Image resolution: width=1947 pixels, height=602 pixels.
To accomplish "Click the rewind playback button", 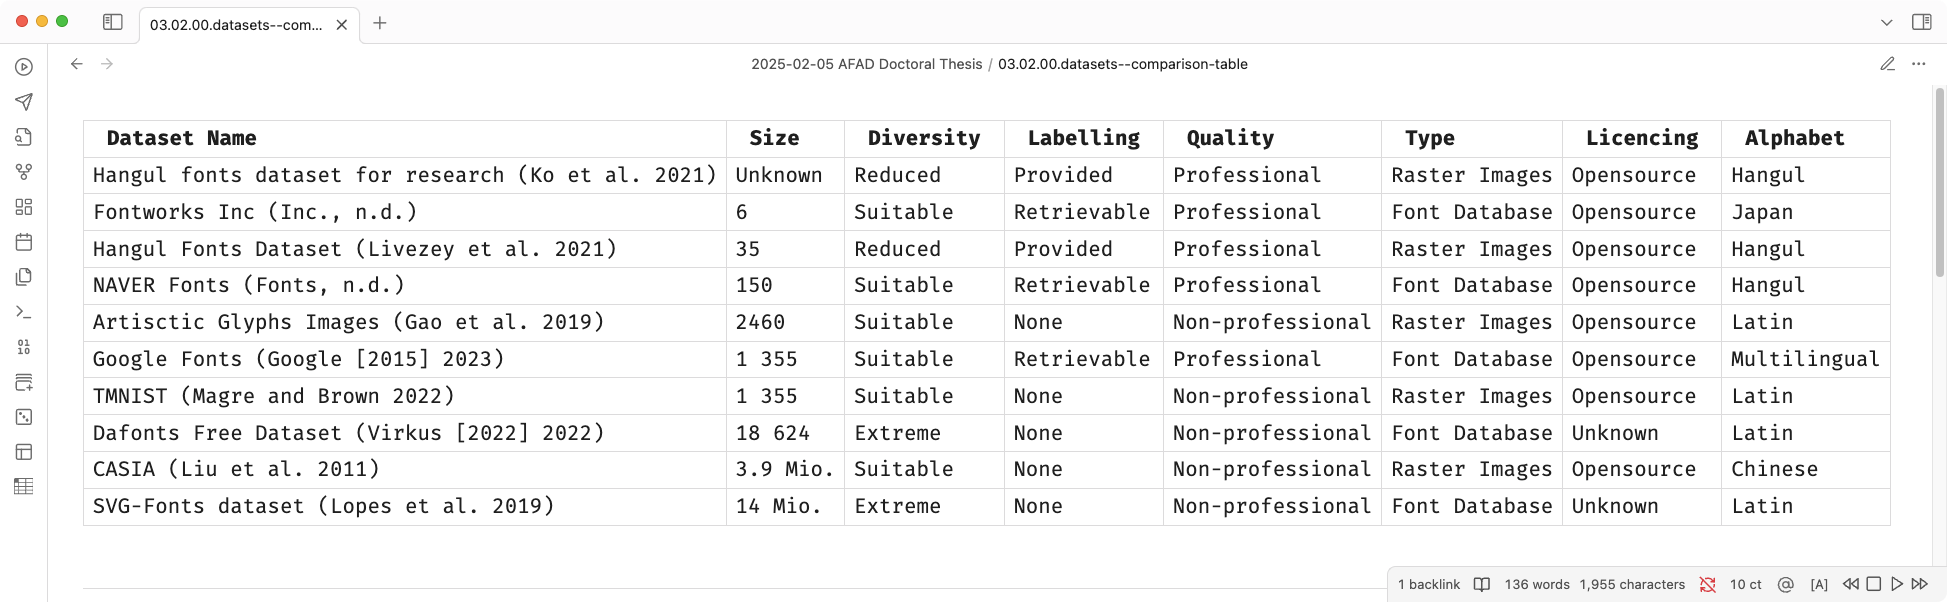I will coord(1851,584).
